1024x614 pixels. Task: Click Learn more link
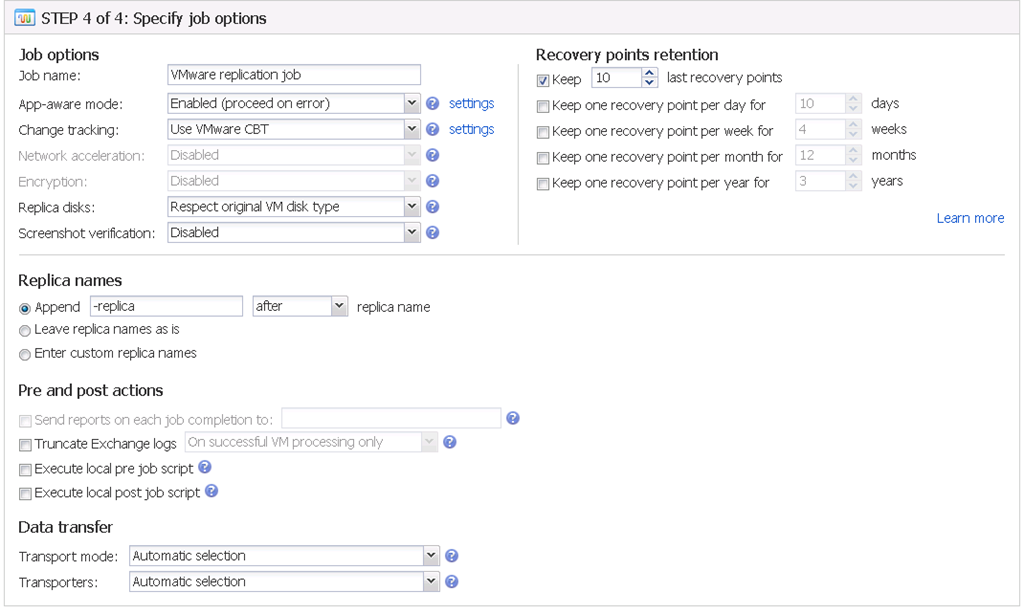(x=970, y=218)
